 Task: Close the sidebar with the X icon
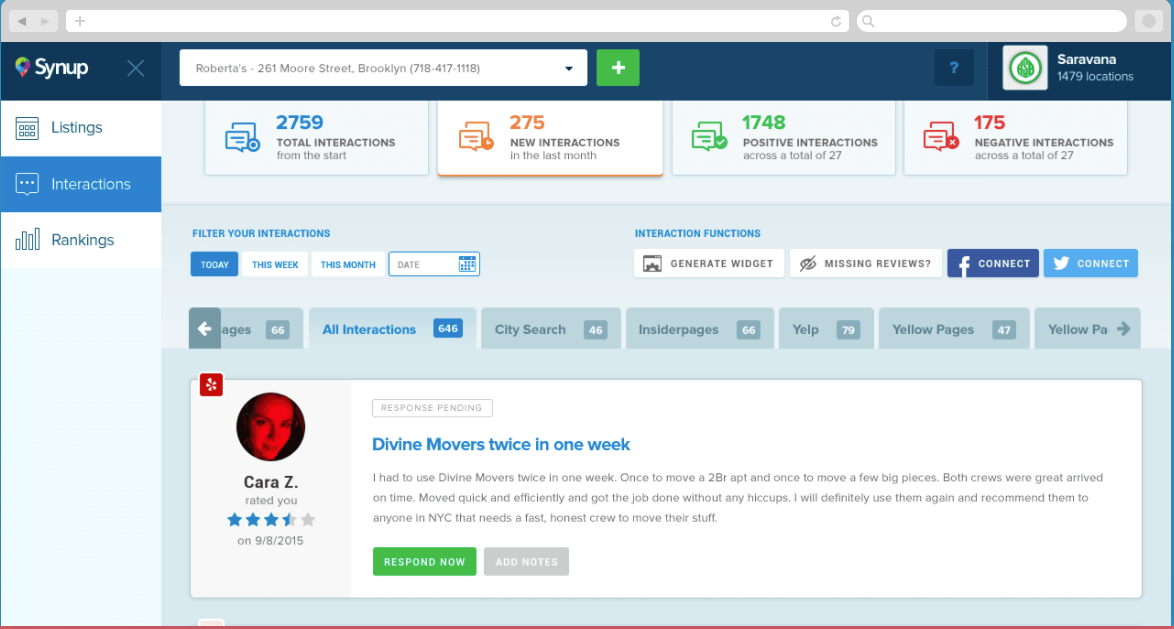point(136,69)
